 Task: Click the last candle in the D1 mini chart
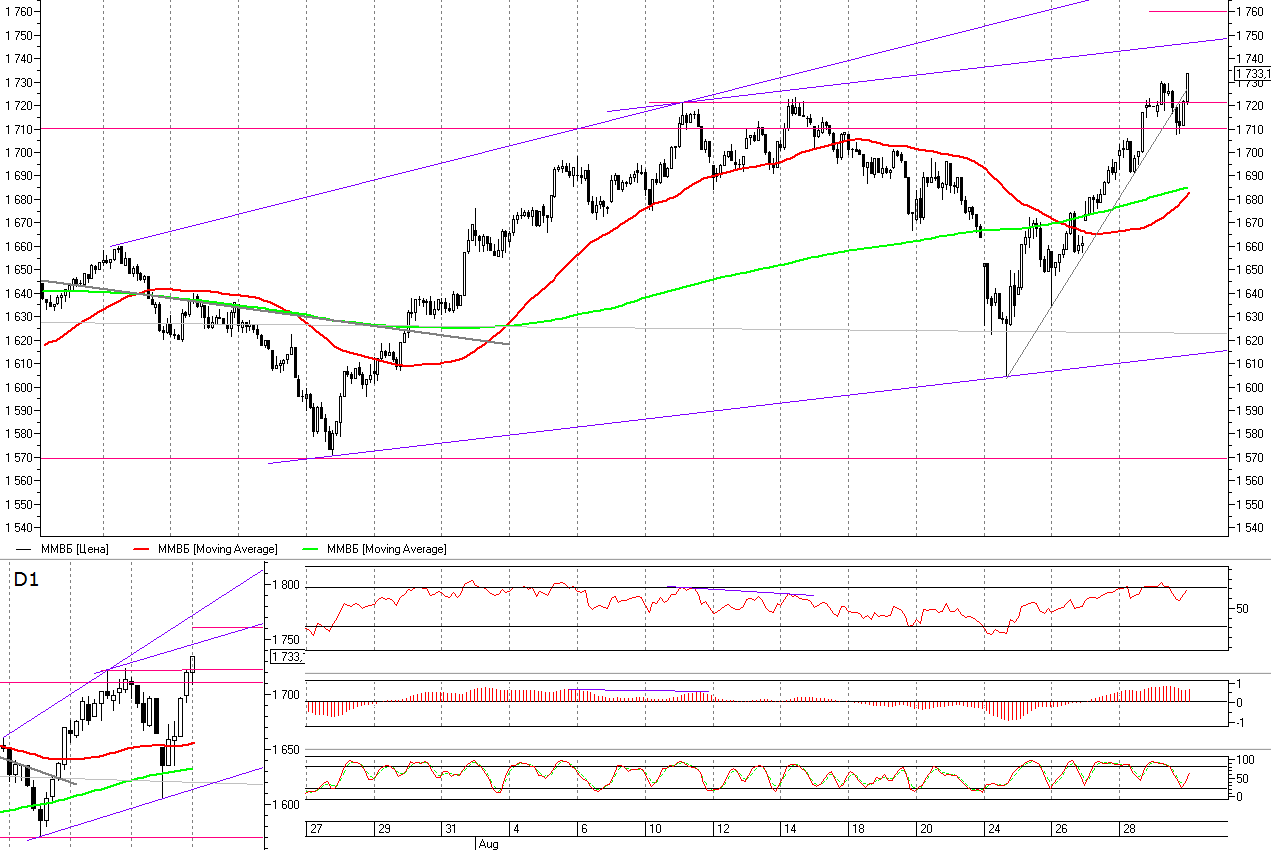pyautogui.click(x=193, y=662)
